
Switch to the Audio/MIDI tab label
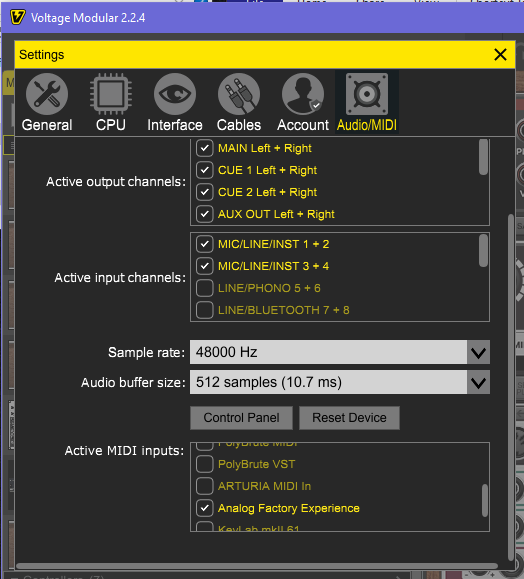[x=367, y=125]
